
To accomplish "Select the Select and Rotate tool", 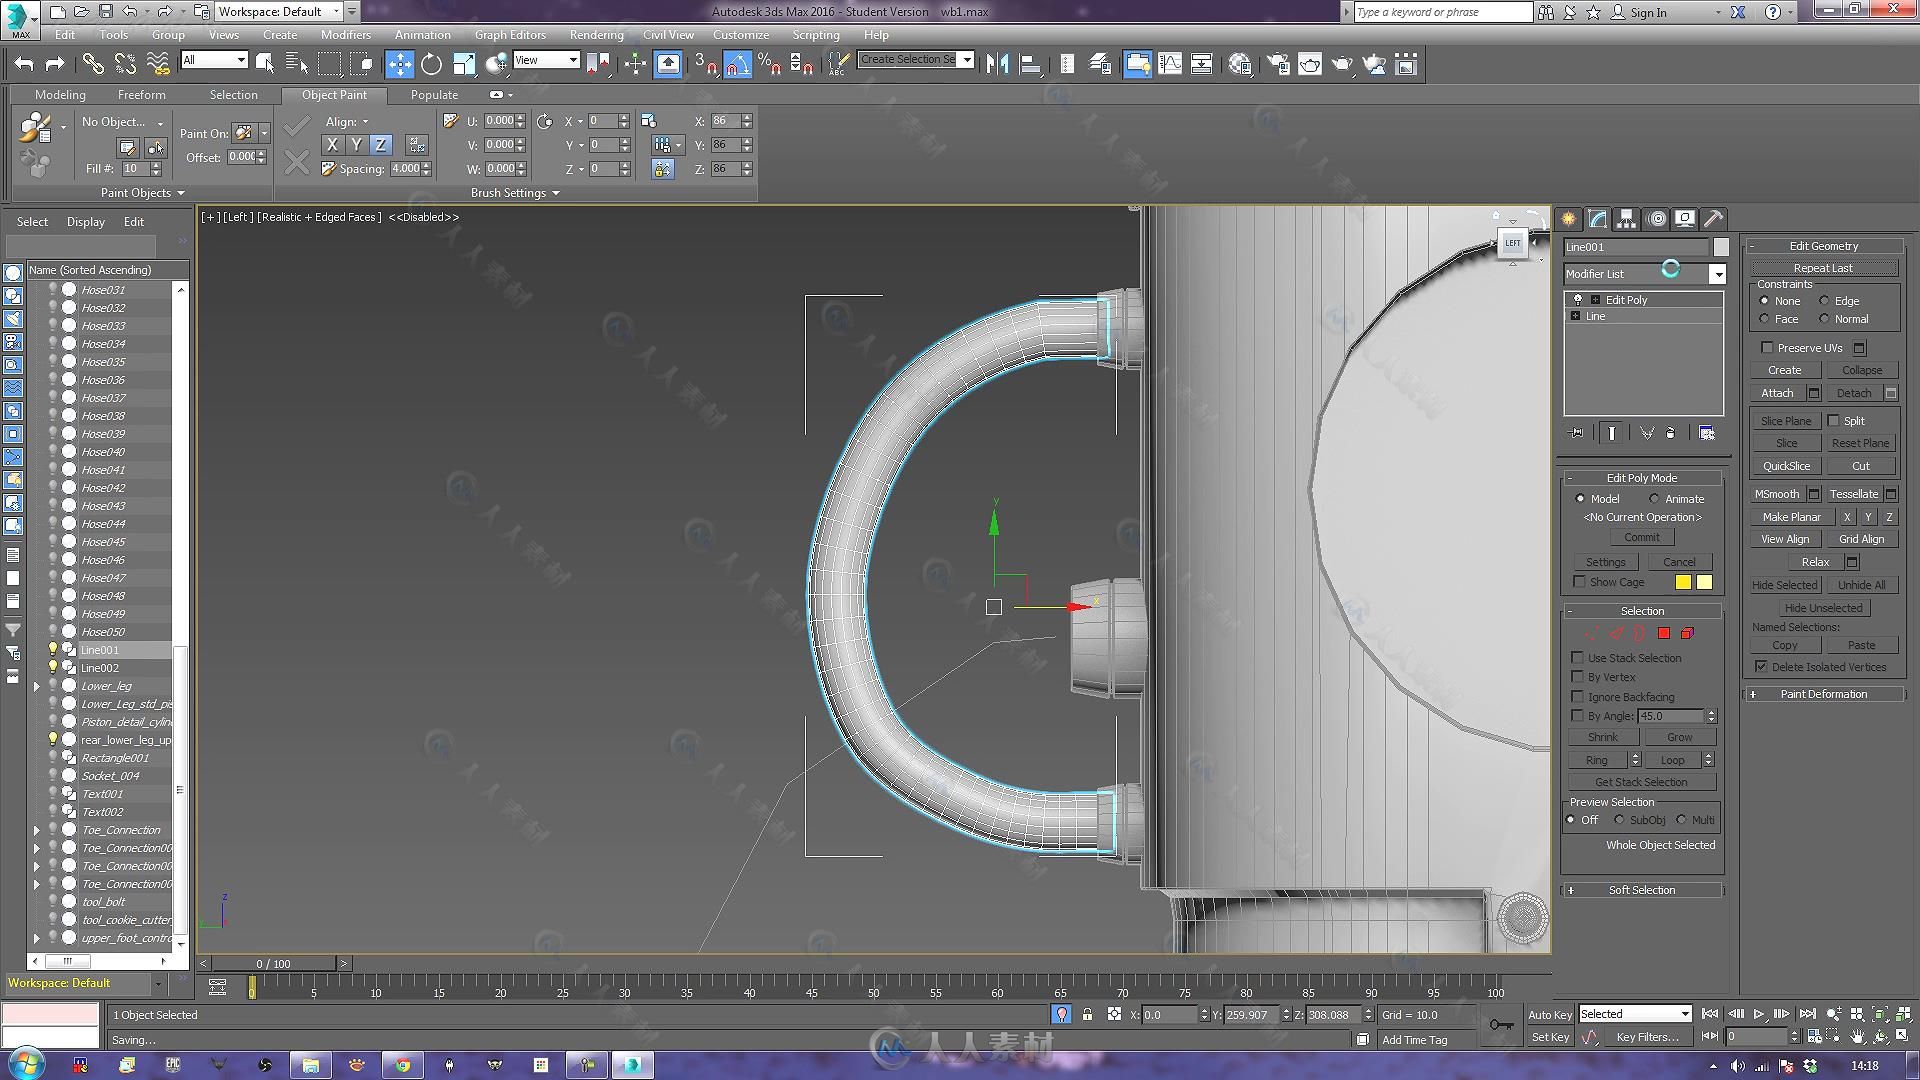I will point(431,64).
